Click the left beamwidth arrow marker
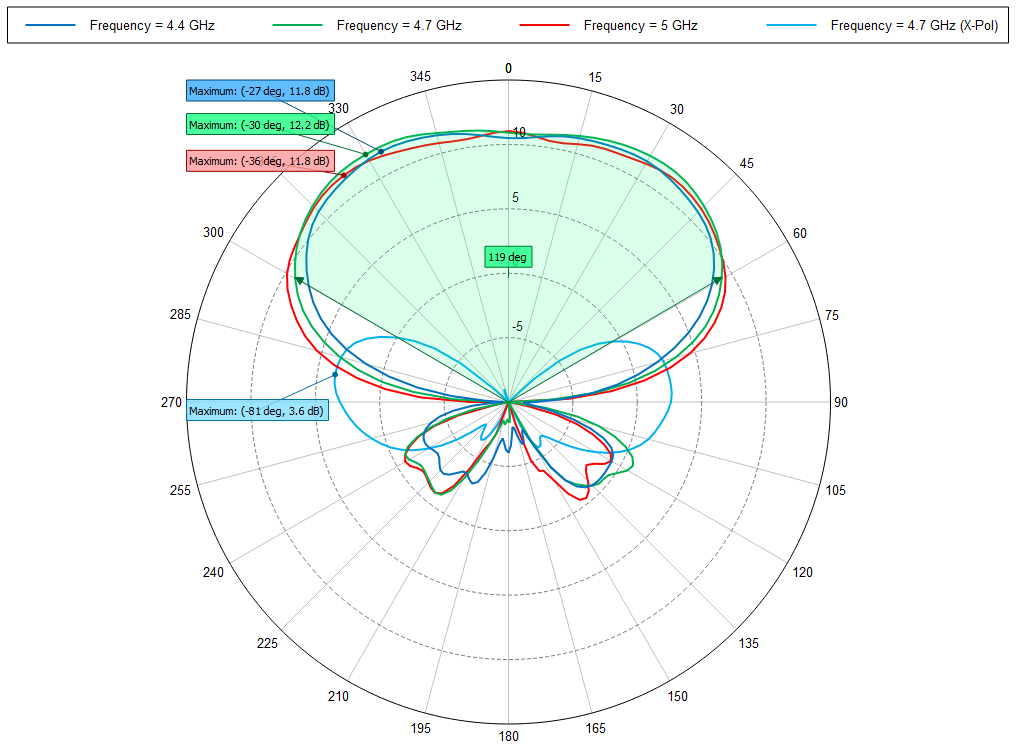 point(300,278)
